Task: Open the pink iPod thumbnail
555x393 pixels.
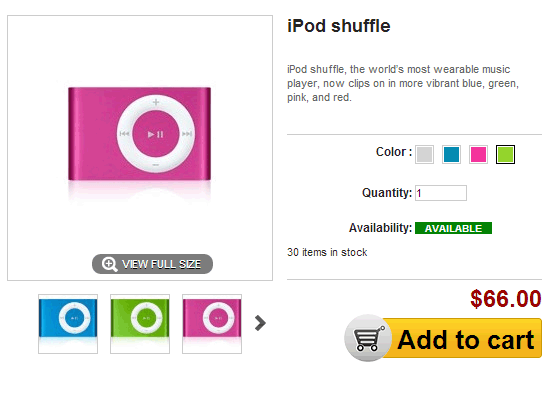Action: point(212,324)
